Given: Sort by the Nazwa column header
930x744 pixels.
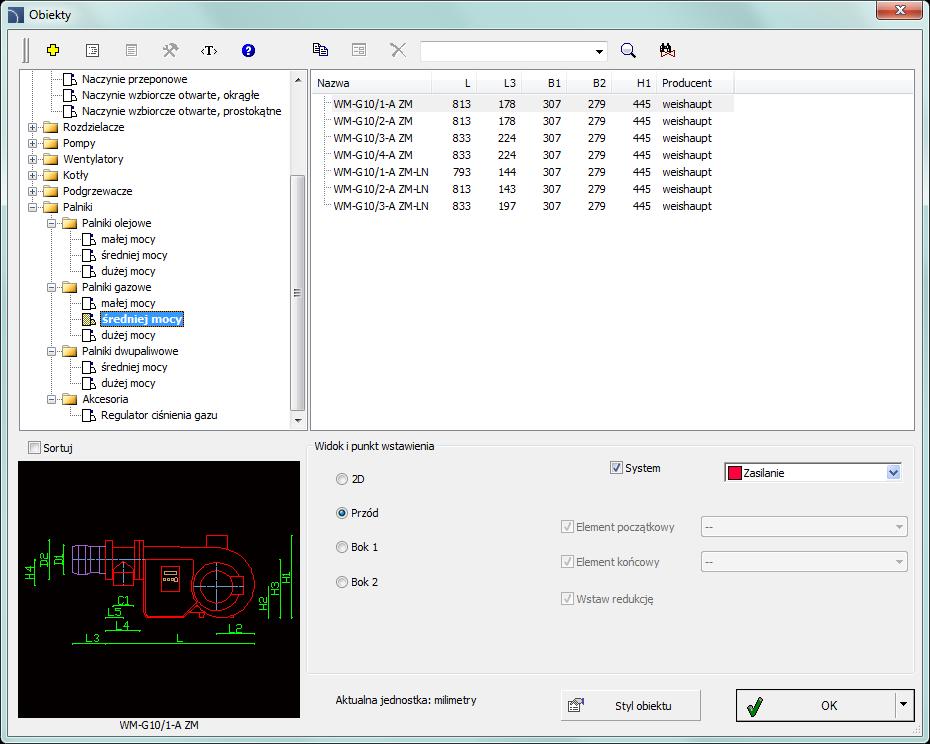Looking at the screenshot, I should coord(372,83).
